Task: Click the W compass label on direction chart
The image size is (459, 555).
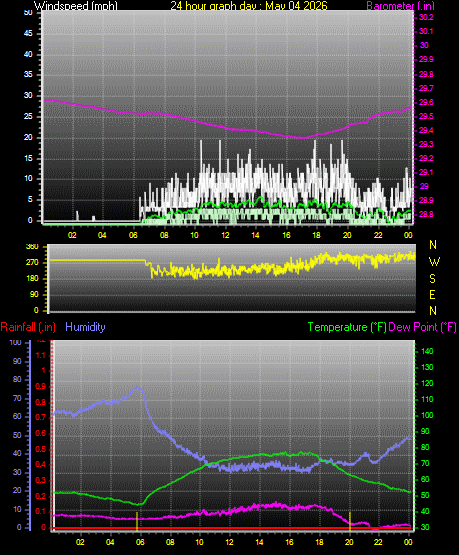Action: click(434, 262)
